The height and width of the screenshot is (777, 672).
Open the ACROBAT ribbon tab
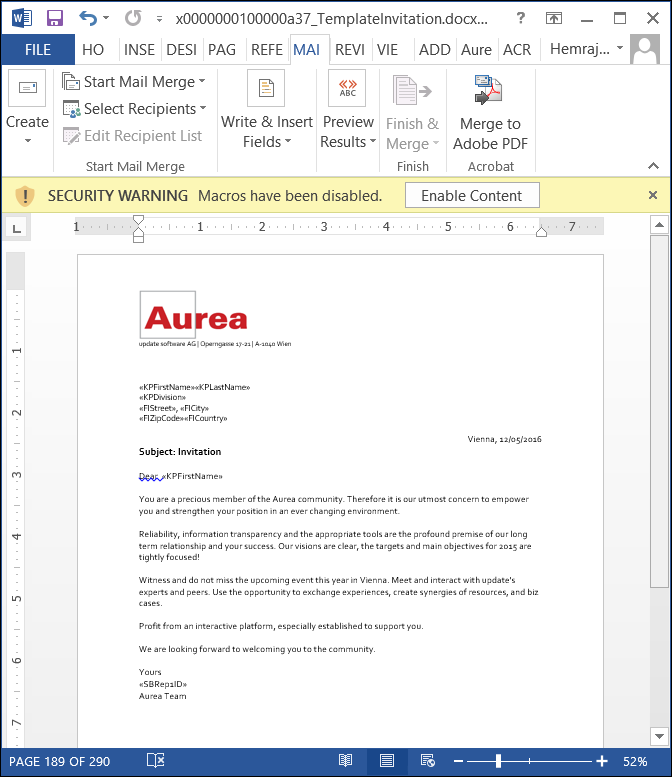(517, 50)
